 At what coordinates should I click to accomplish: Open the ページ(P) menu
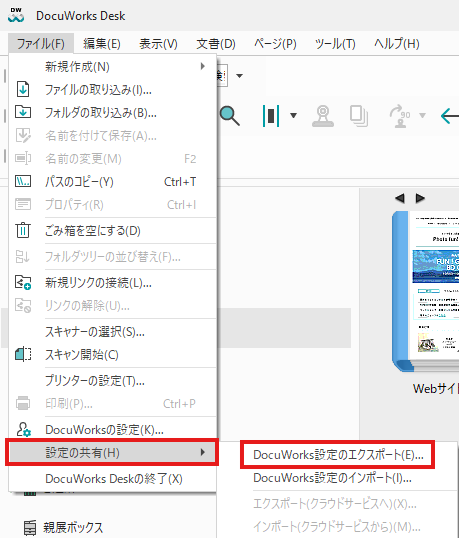275,44
